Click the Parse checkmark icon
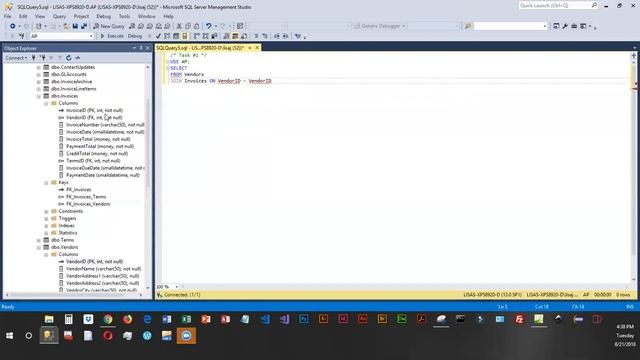 (x=158, y=36)
